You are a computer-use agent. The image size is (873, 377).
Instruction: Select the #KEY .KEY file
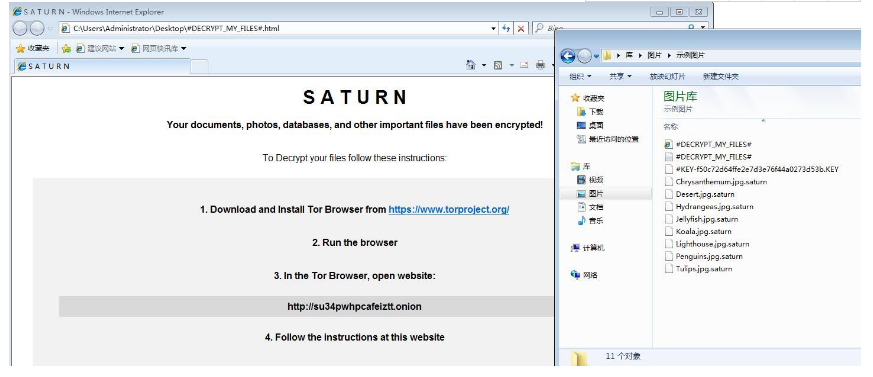752,169
